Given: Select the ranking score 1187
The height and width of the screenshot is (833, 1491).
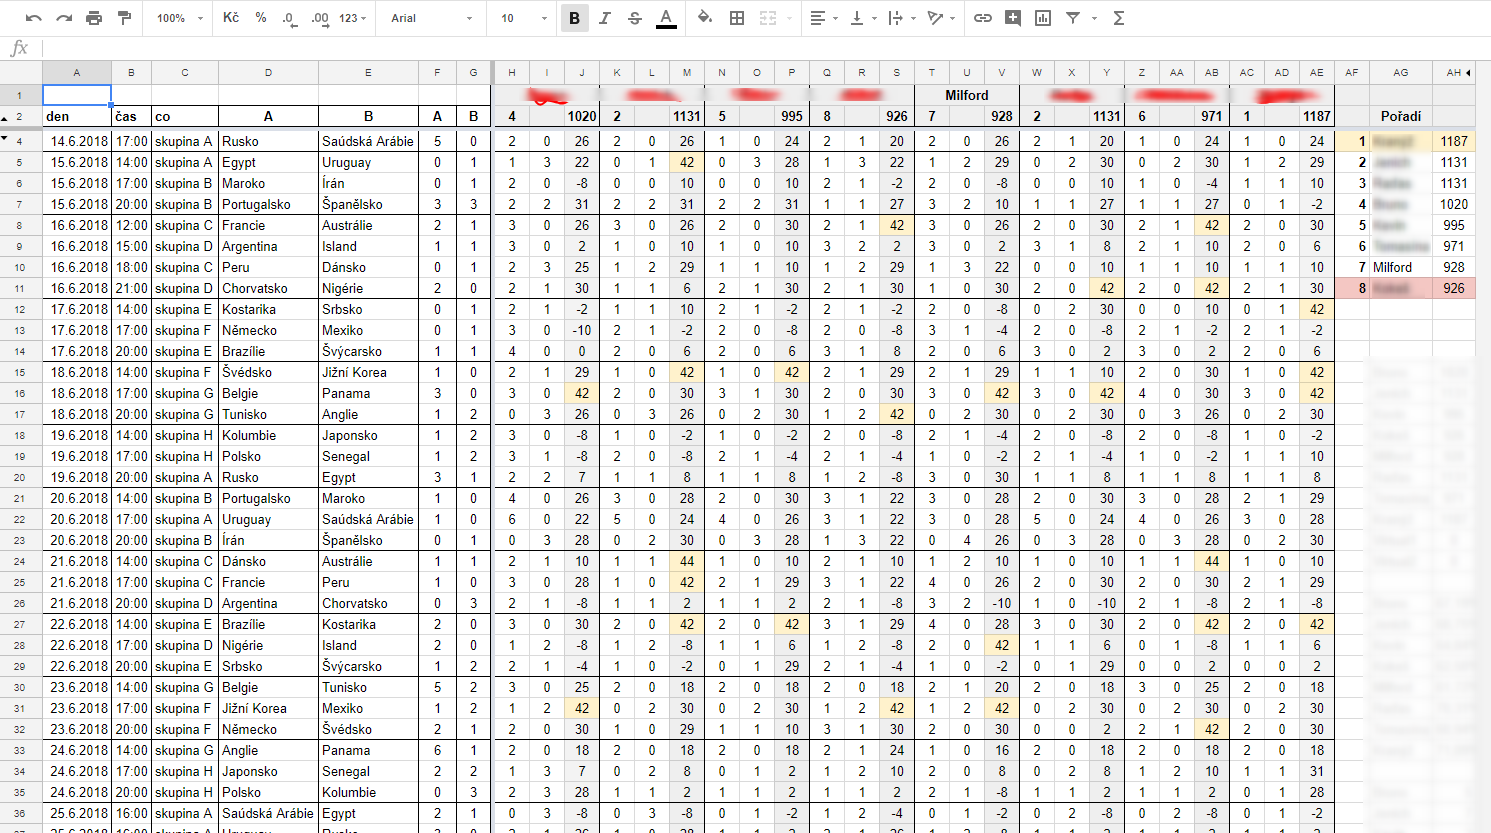Looking at the screenshot, I should coord(1454,141).
